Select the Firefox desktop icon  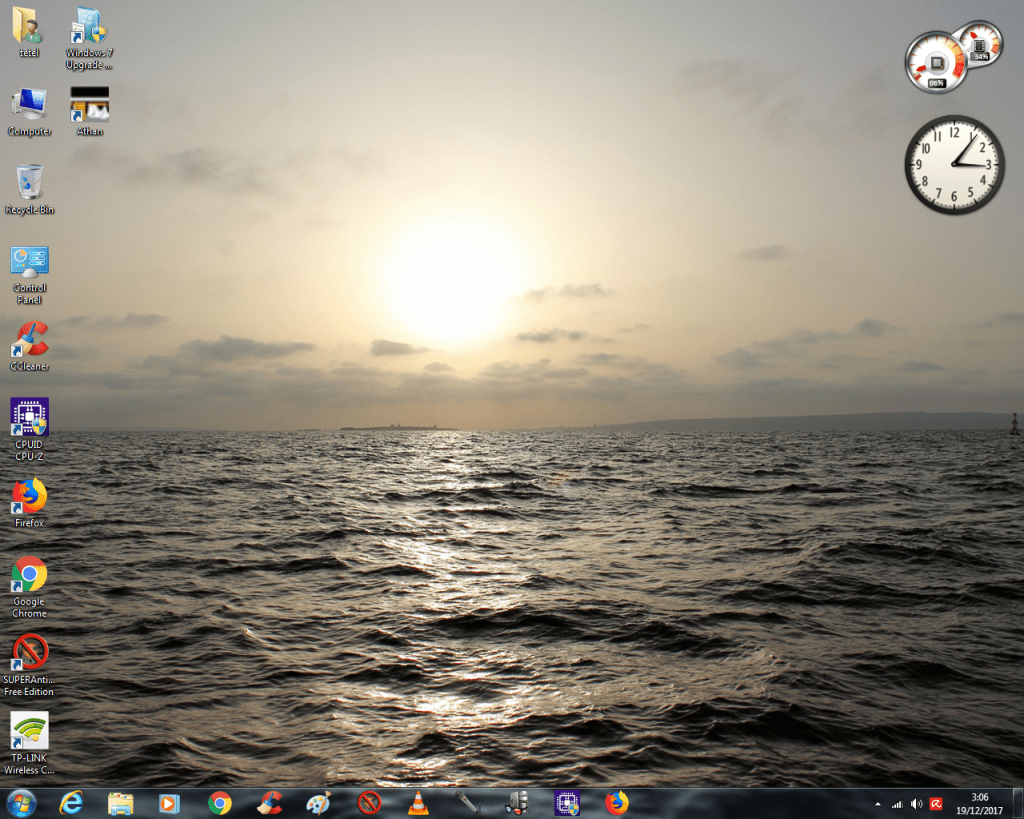tap(29, 496)
